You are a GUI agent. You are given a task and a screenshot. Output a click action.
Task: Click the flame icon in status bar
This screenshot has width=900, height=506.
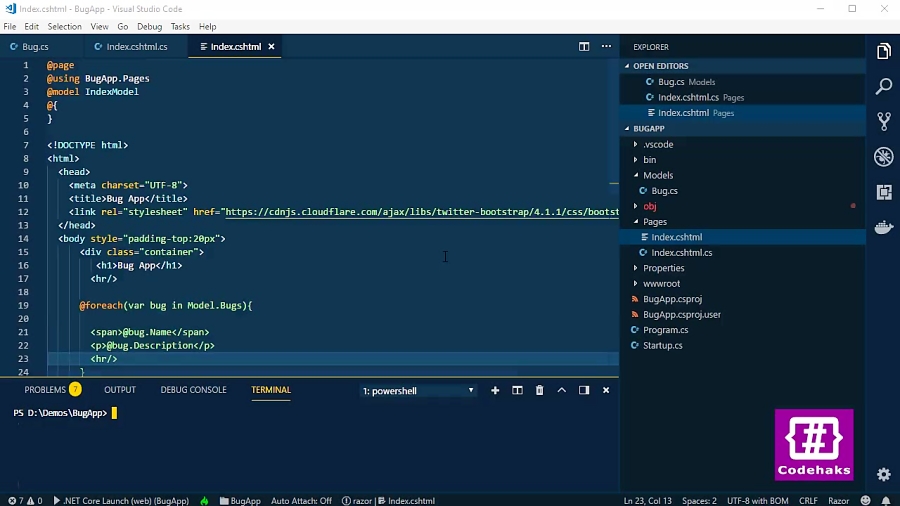coord(204,500)
